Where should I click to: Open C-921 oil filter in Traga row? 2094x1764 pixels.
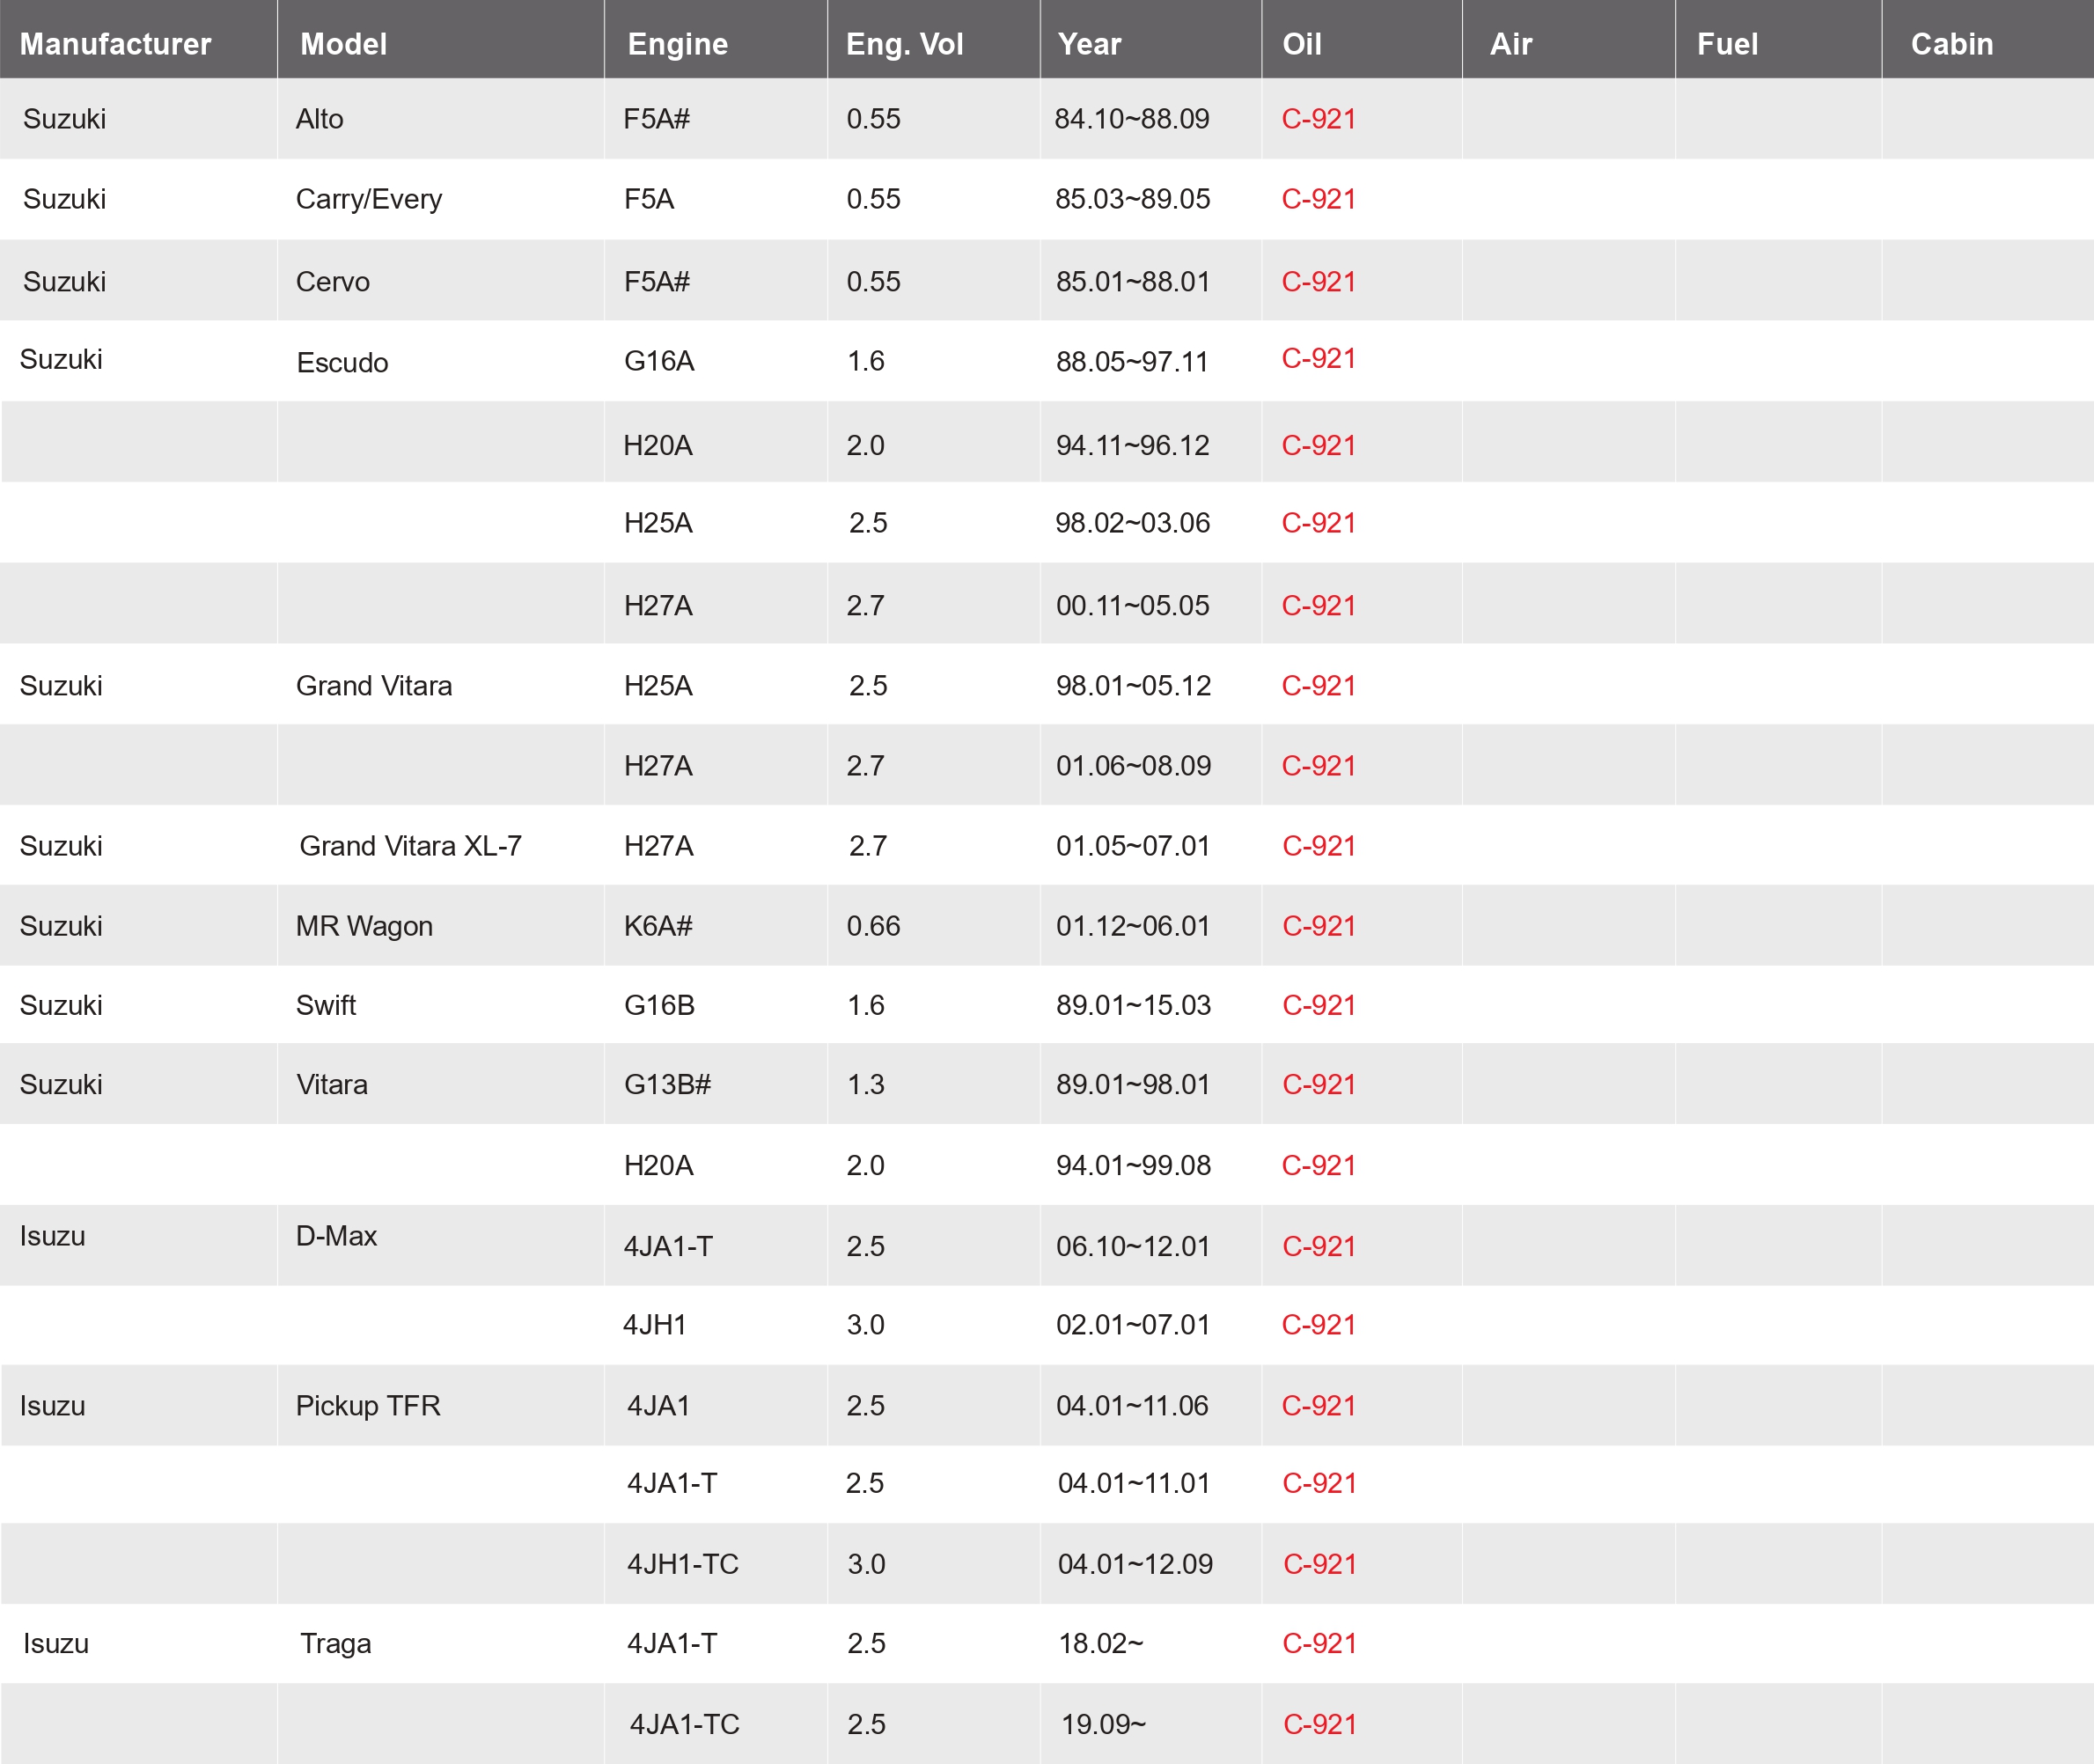point(1320,1643)
